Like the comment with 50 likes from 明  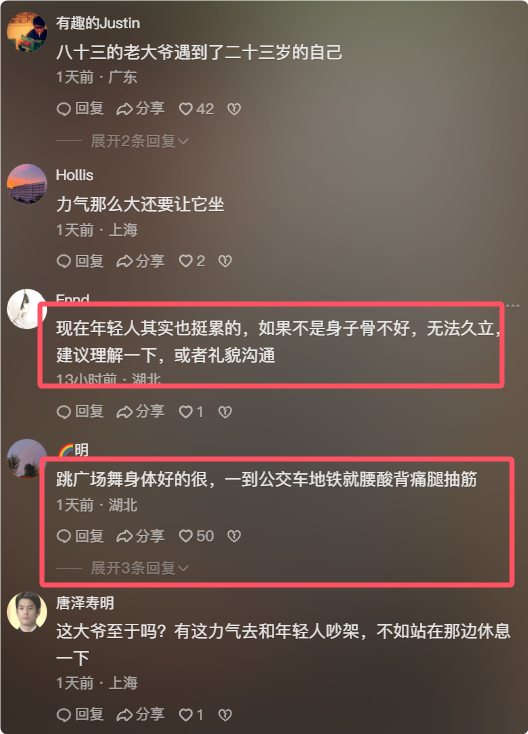point(196,536)
